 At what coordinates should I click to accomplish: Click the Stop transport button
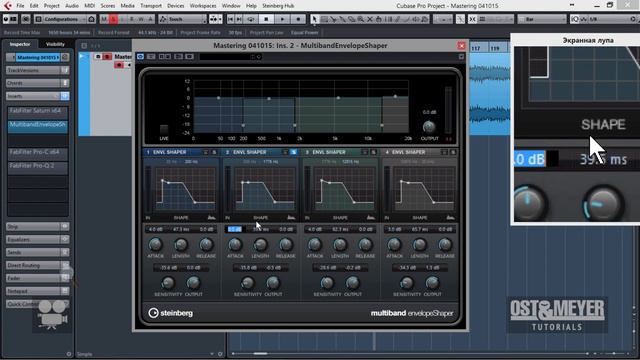tap(266, 19)
